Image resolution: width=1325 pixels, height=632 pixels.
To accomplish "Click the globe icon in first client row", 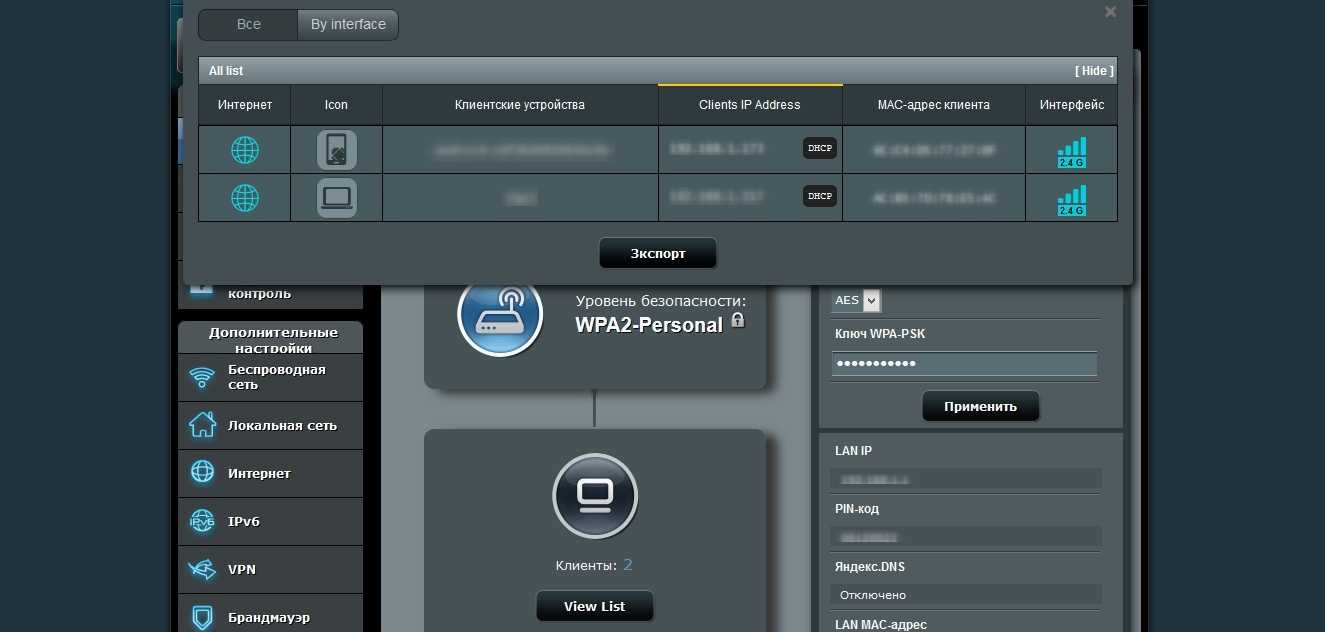I will 245,150.
